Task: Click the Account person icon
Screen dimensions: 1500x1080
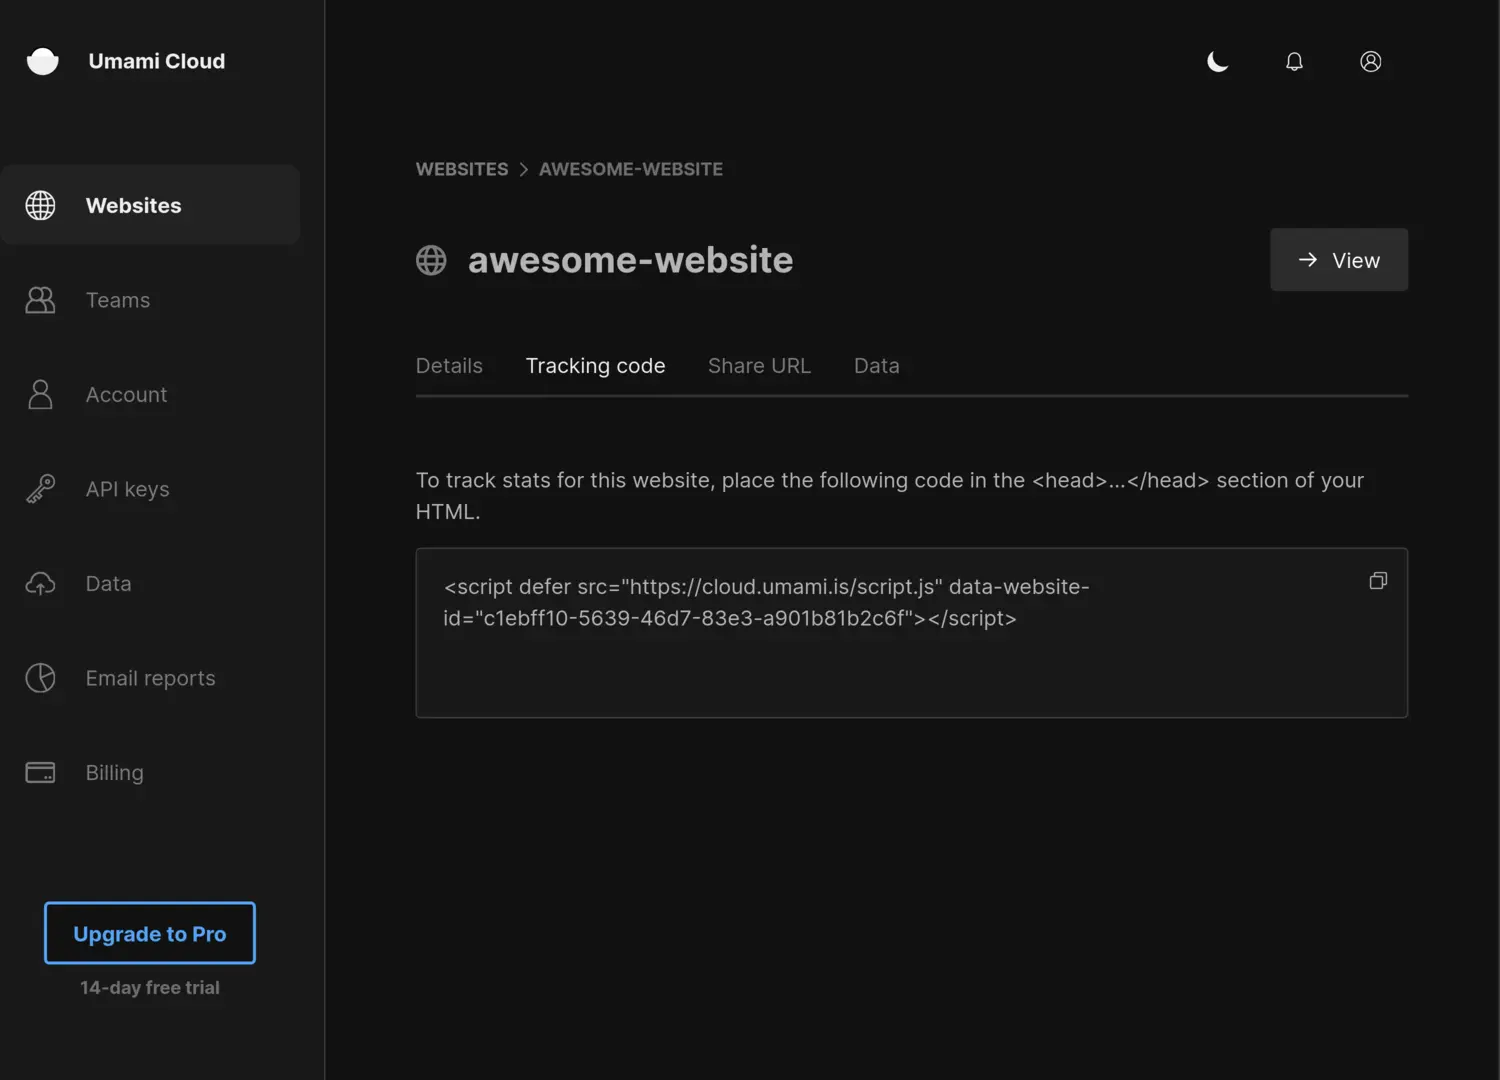Action: point(40,394)
